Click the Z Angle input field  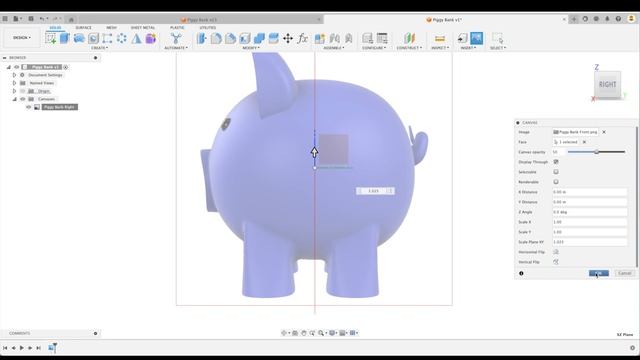pos(589,212)
